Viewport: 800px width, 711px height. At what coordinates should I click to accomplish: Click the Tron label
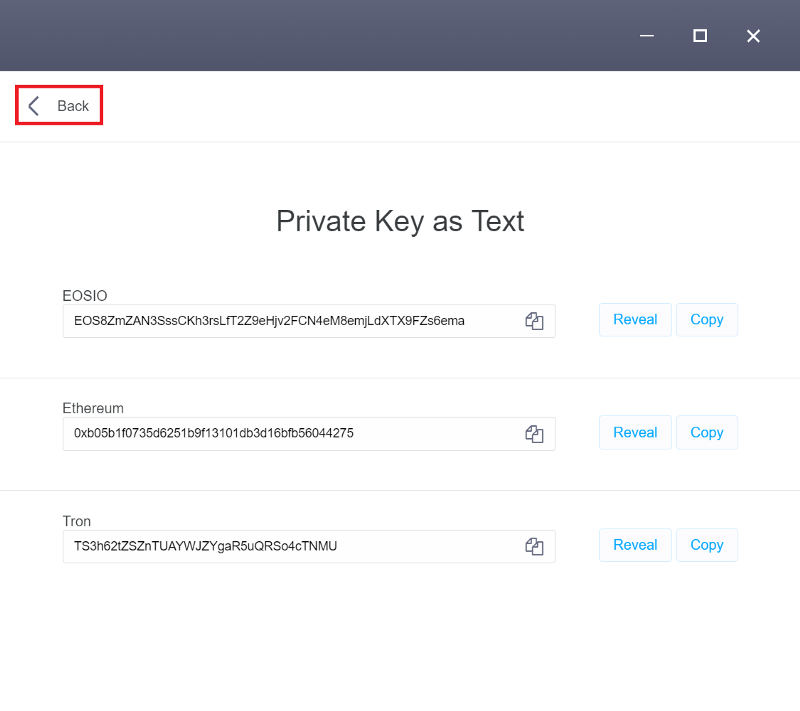click(x=77, y=521)
